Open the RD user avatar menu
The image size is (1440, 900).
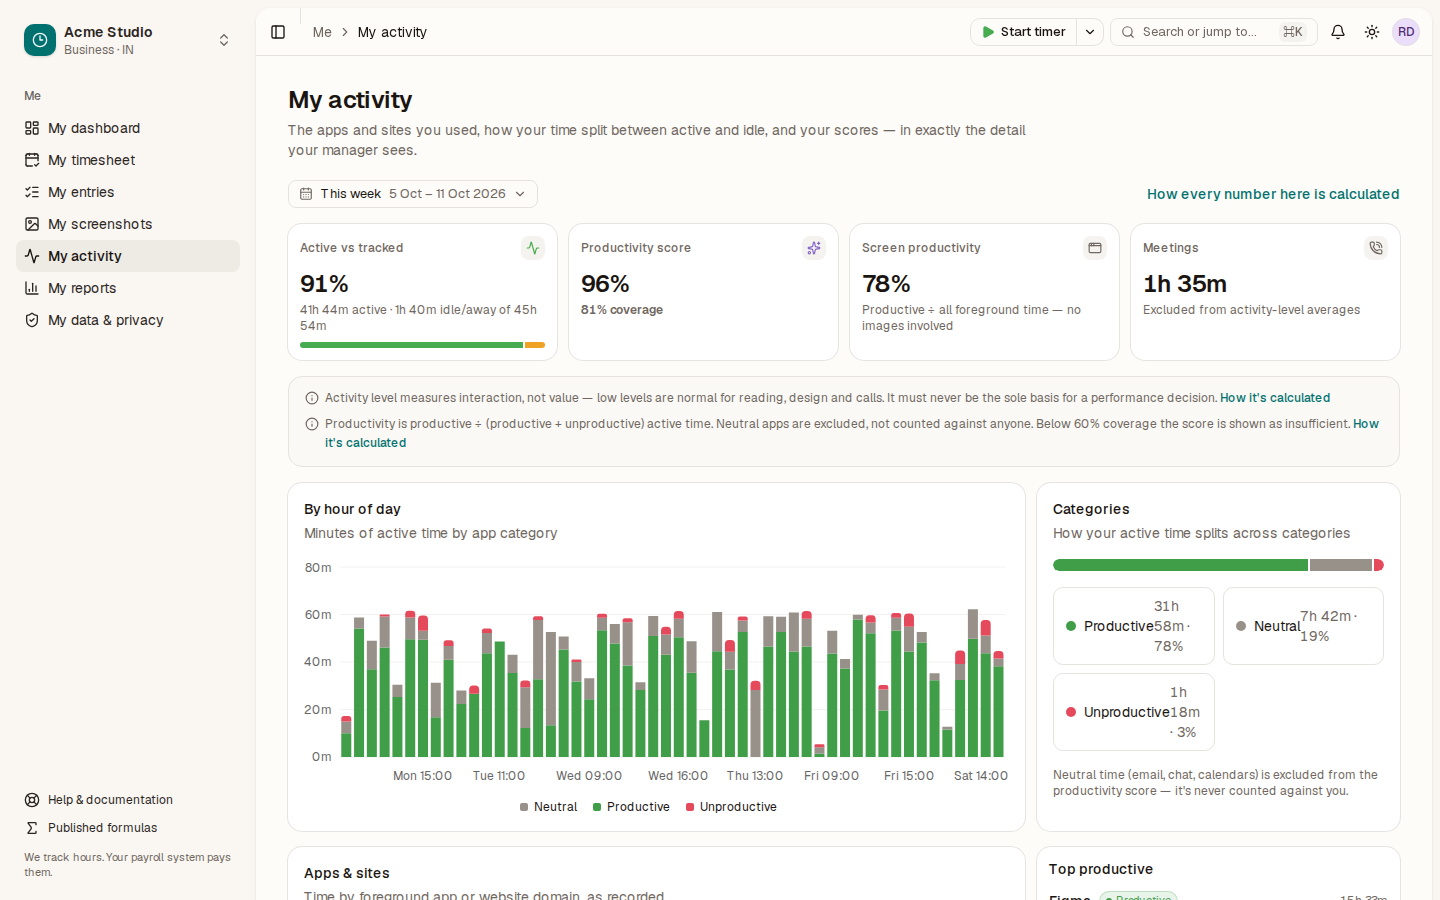coord(1406,32)
